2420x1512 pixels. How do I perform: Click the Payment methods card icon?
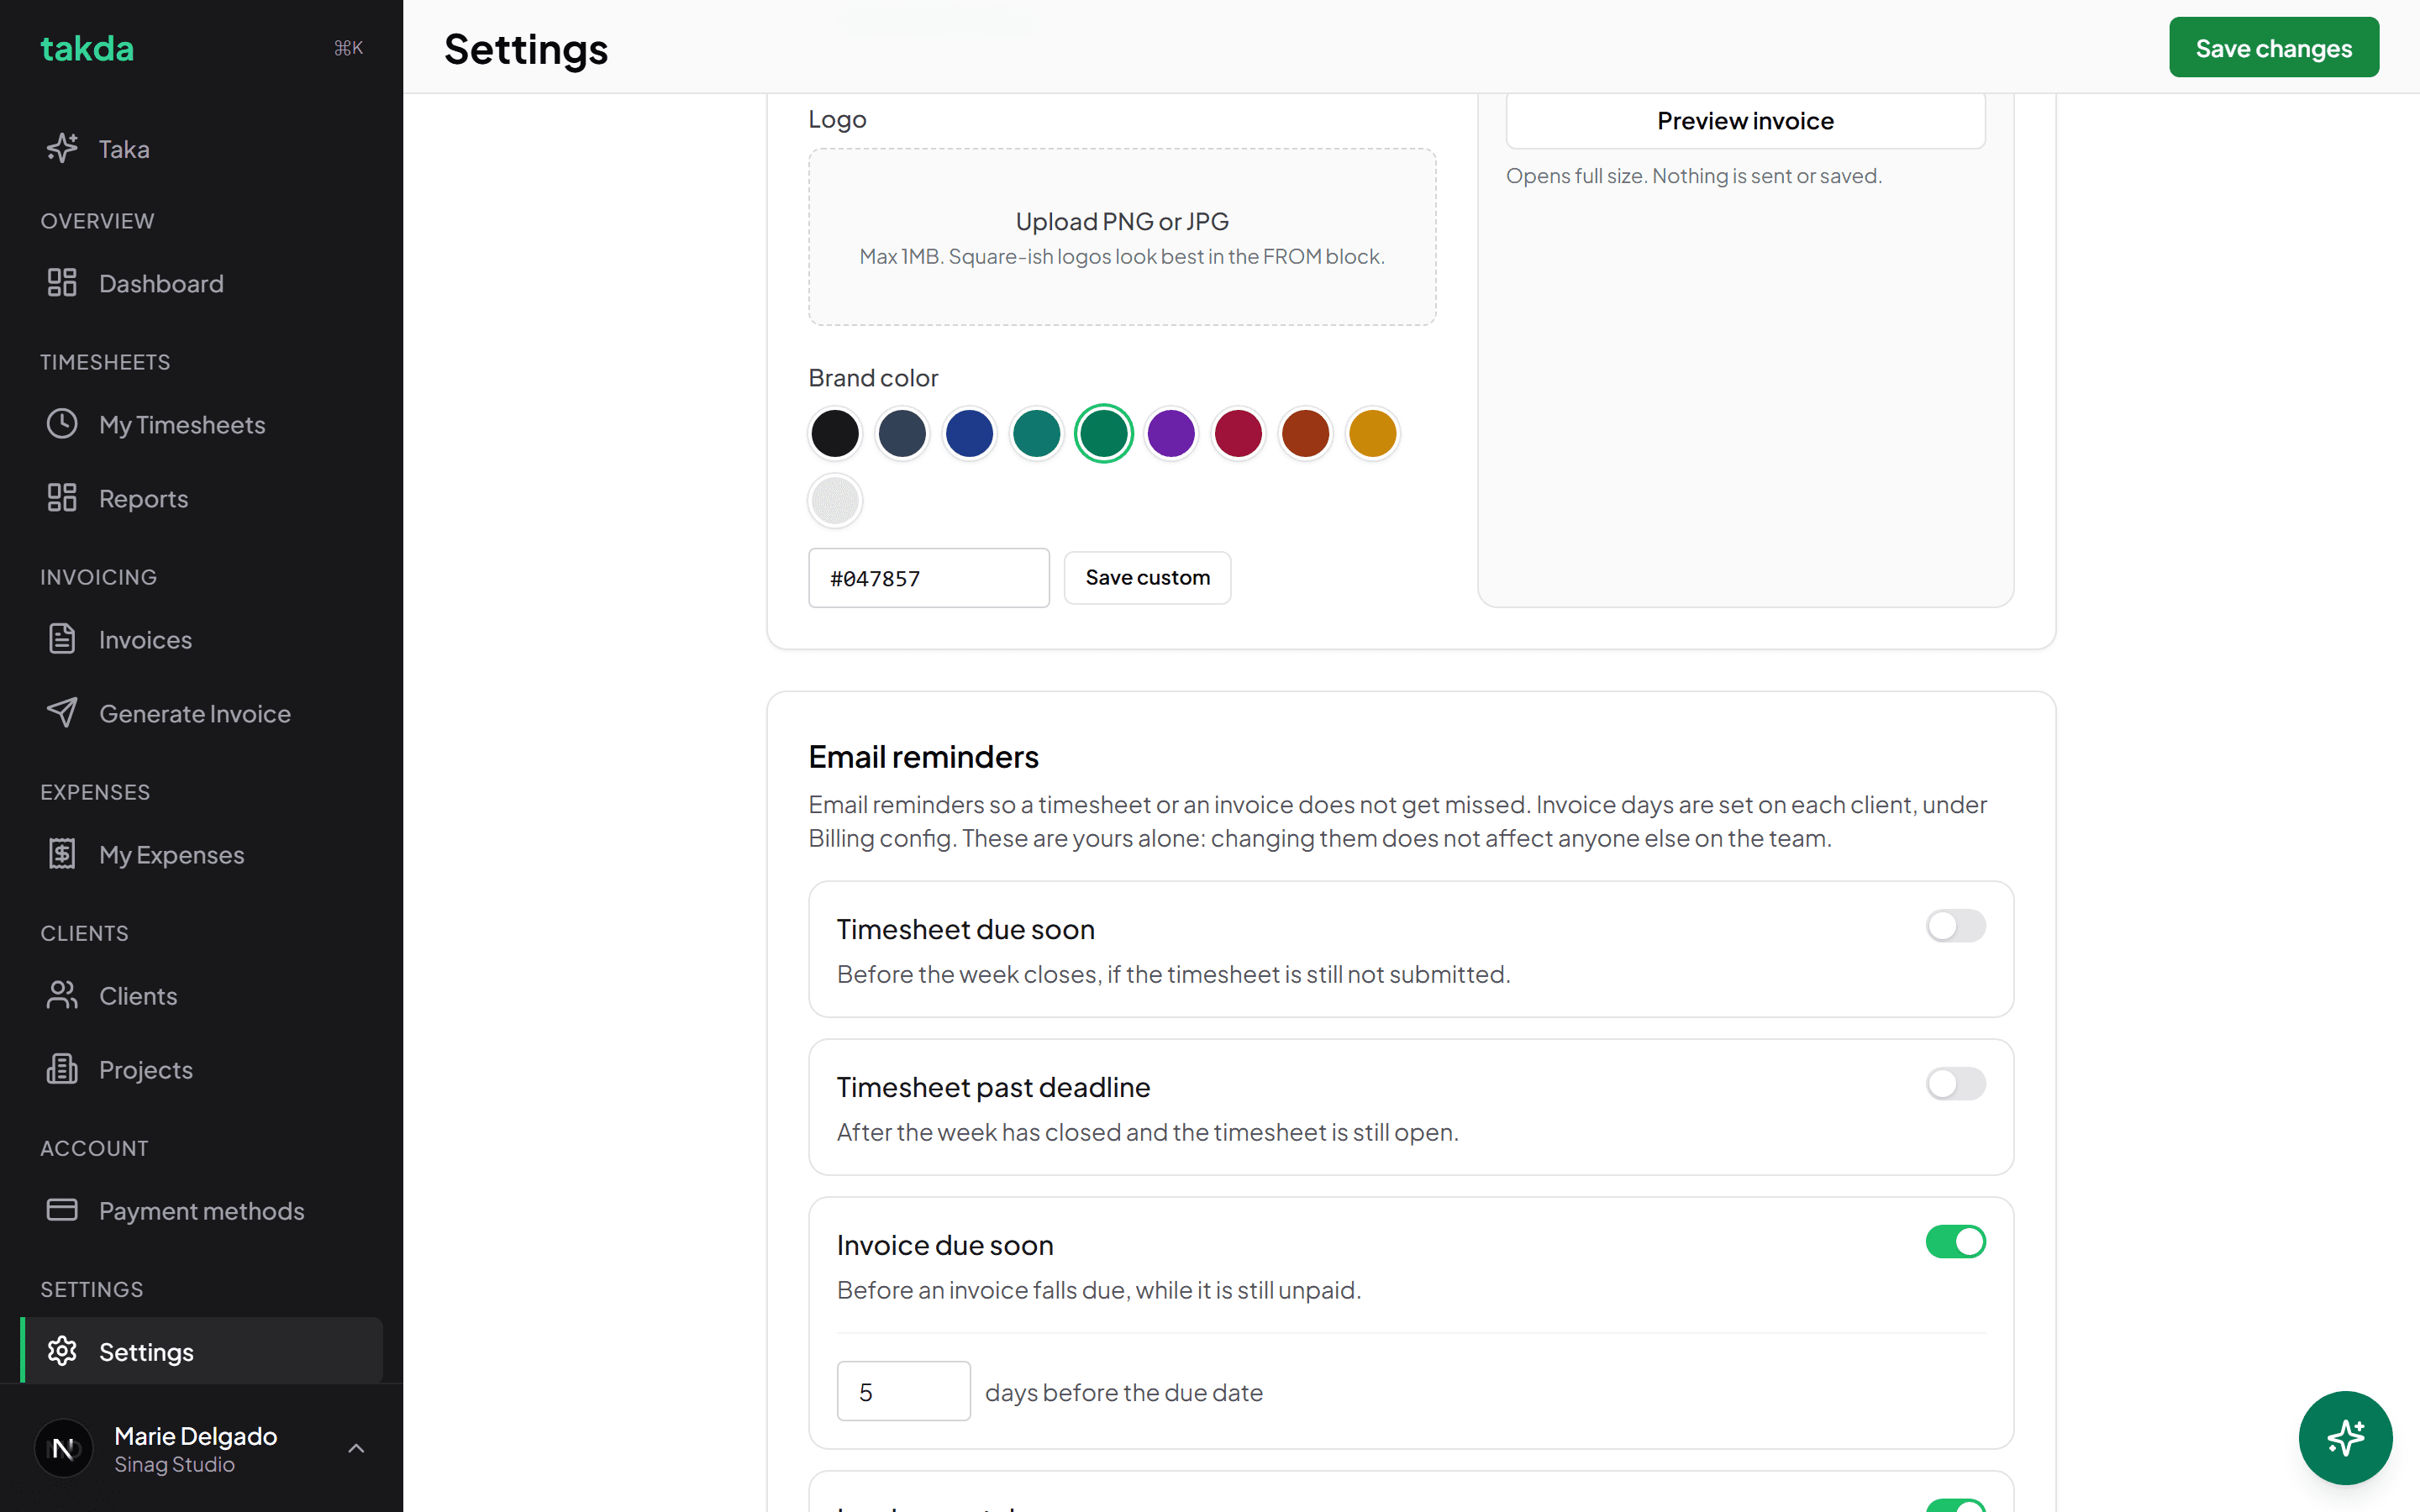[62, 1210]
